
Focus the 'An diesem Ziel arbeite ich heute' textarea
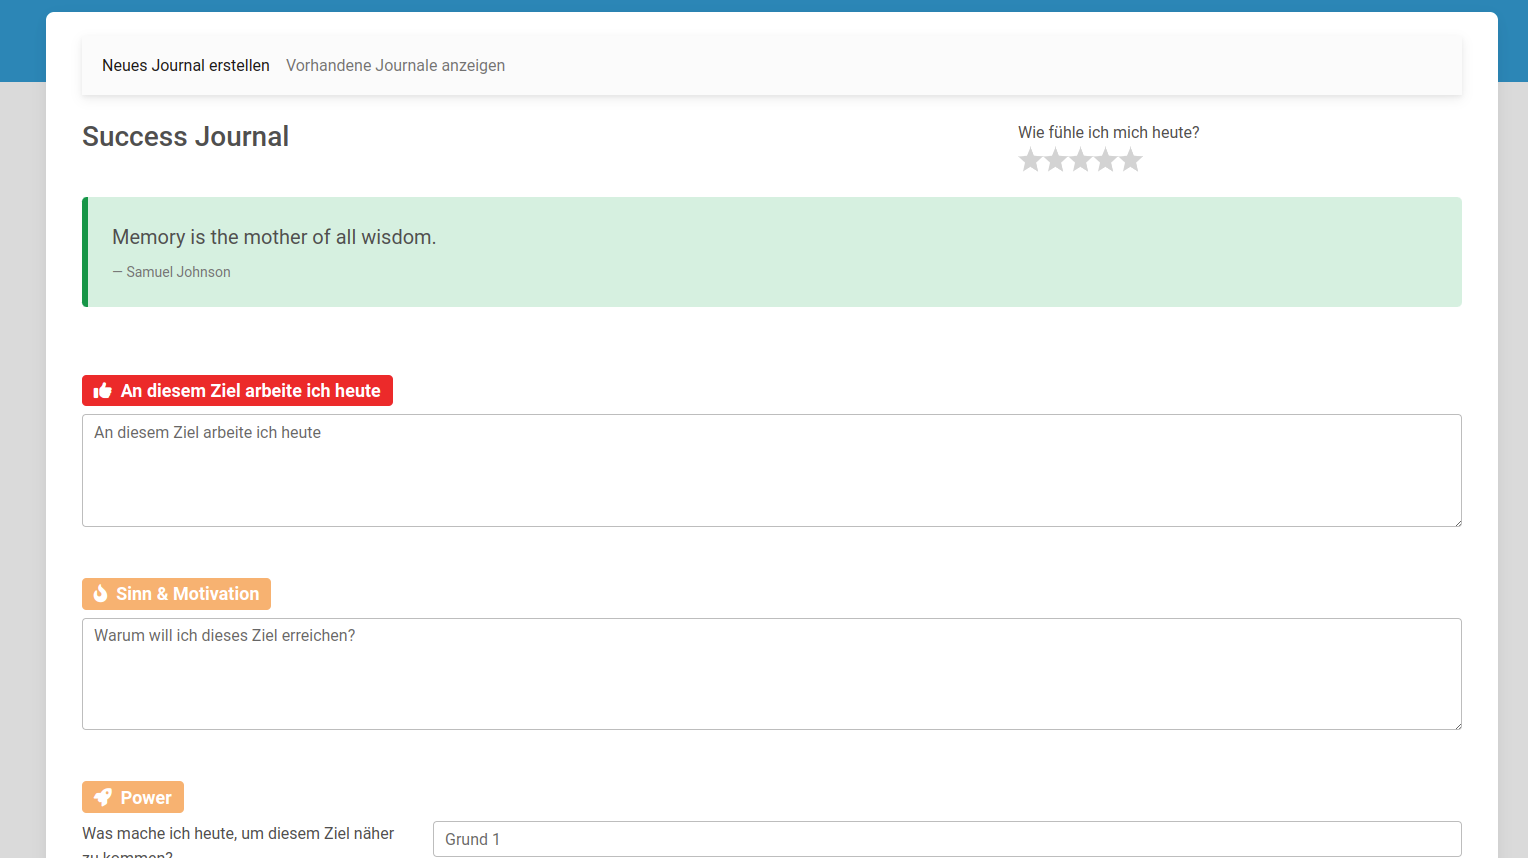click(x=772, y=470)
